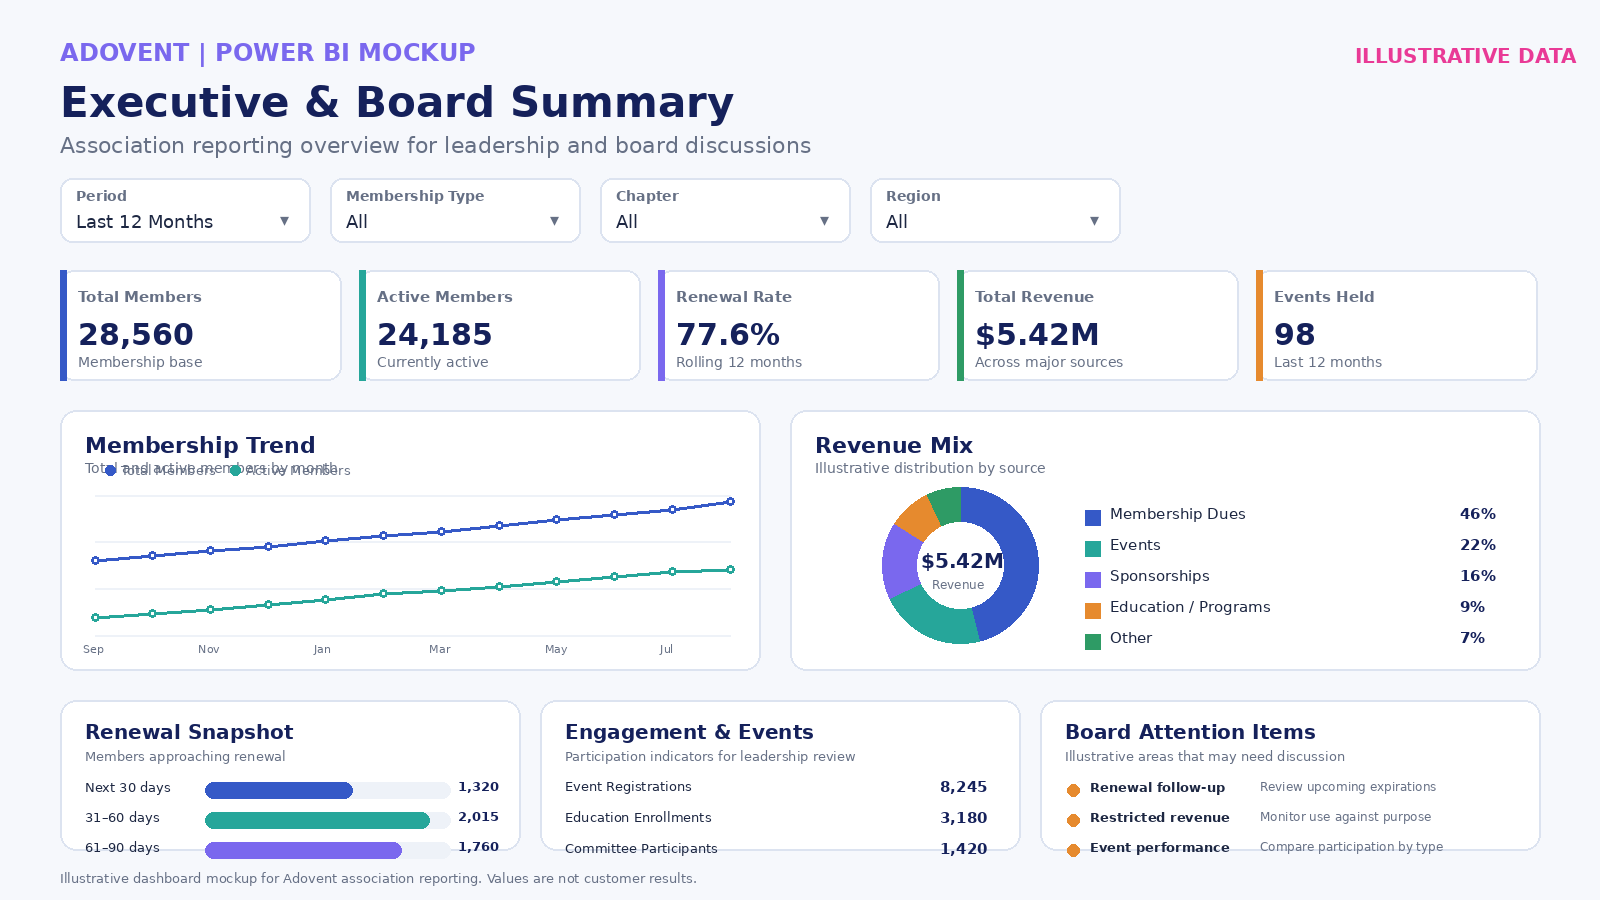Click the last Active Members data point
This screenshot has height=900, width=1600.
pos(730,570)
